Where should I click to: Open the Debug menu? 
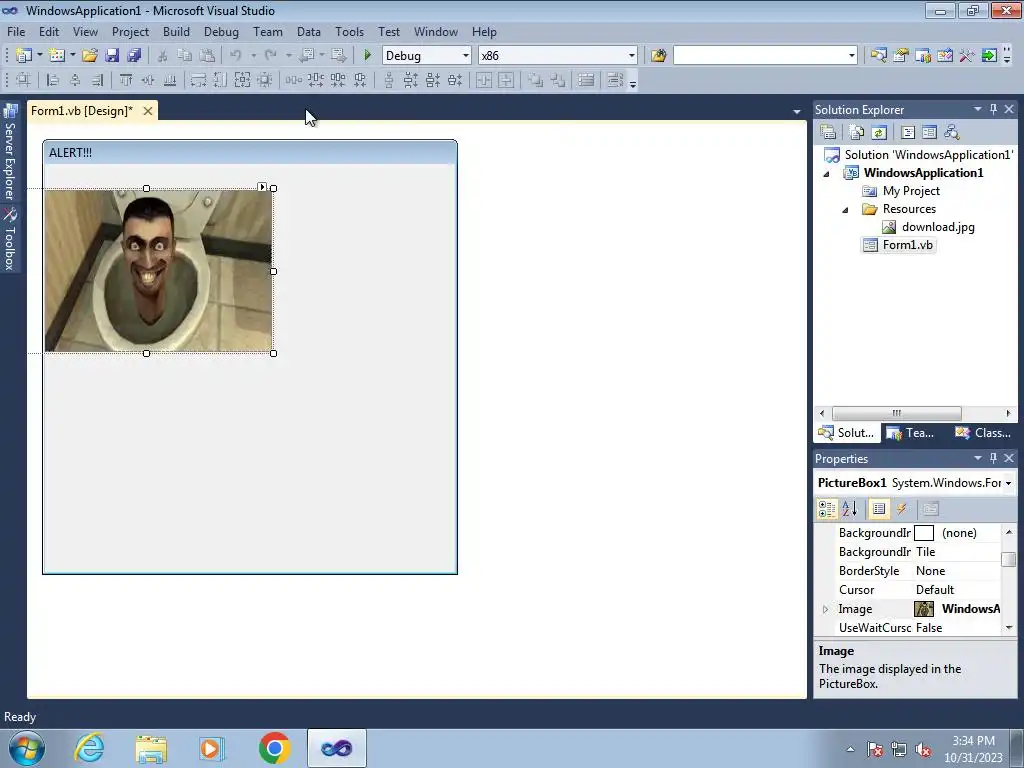221,31
